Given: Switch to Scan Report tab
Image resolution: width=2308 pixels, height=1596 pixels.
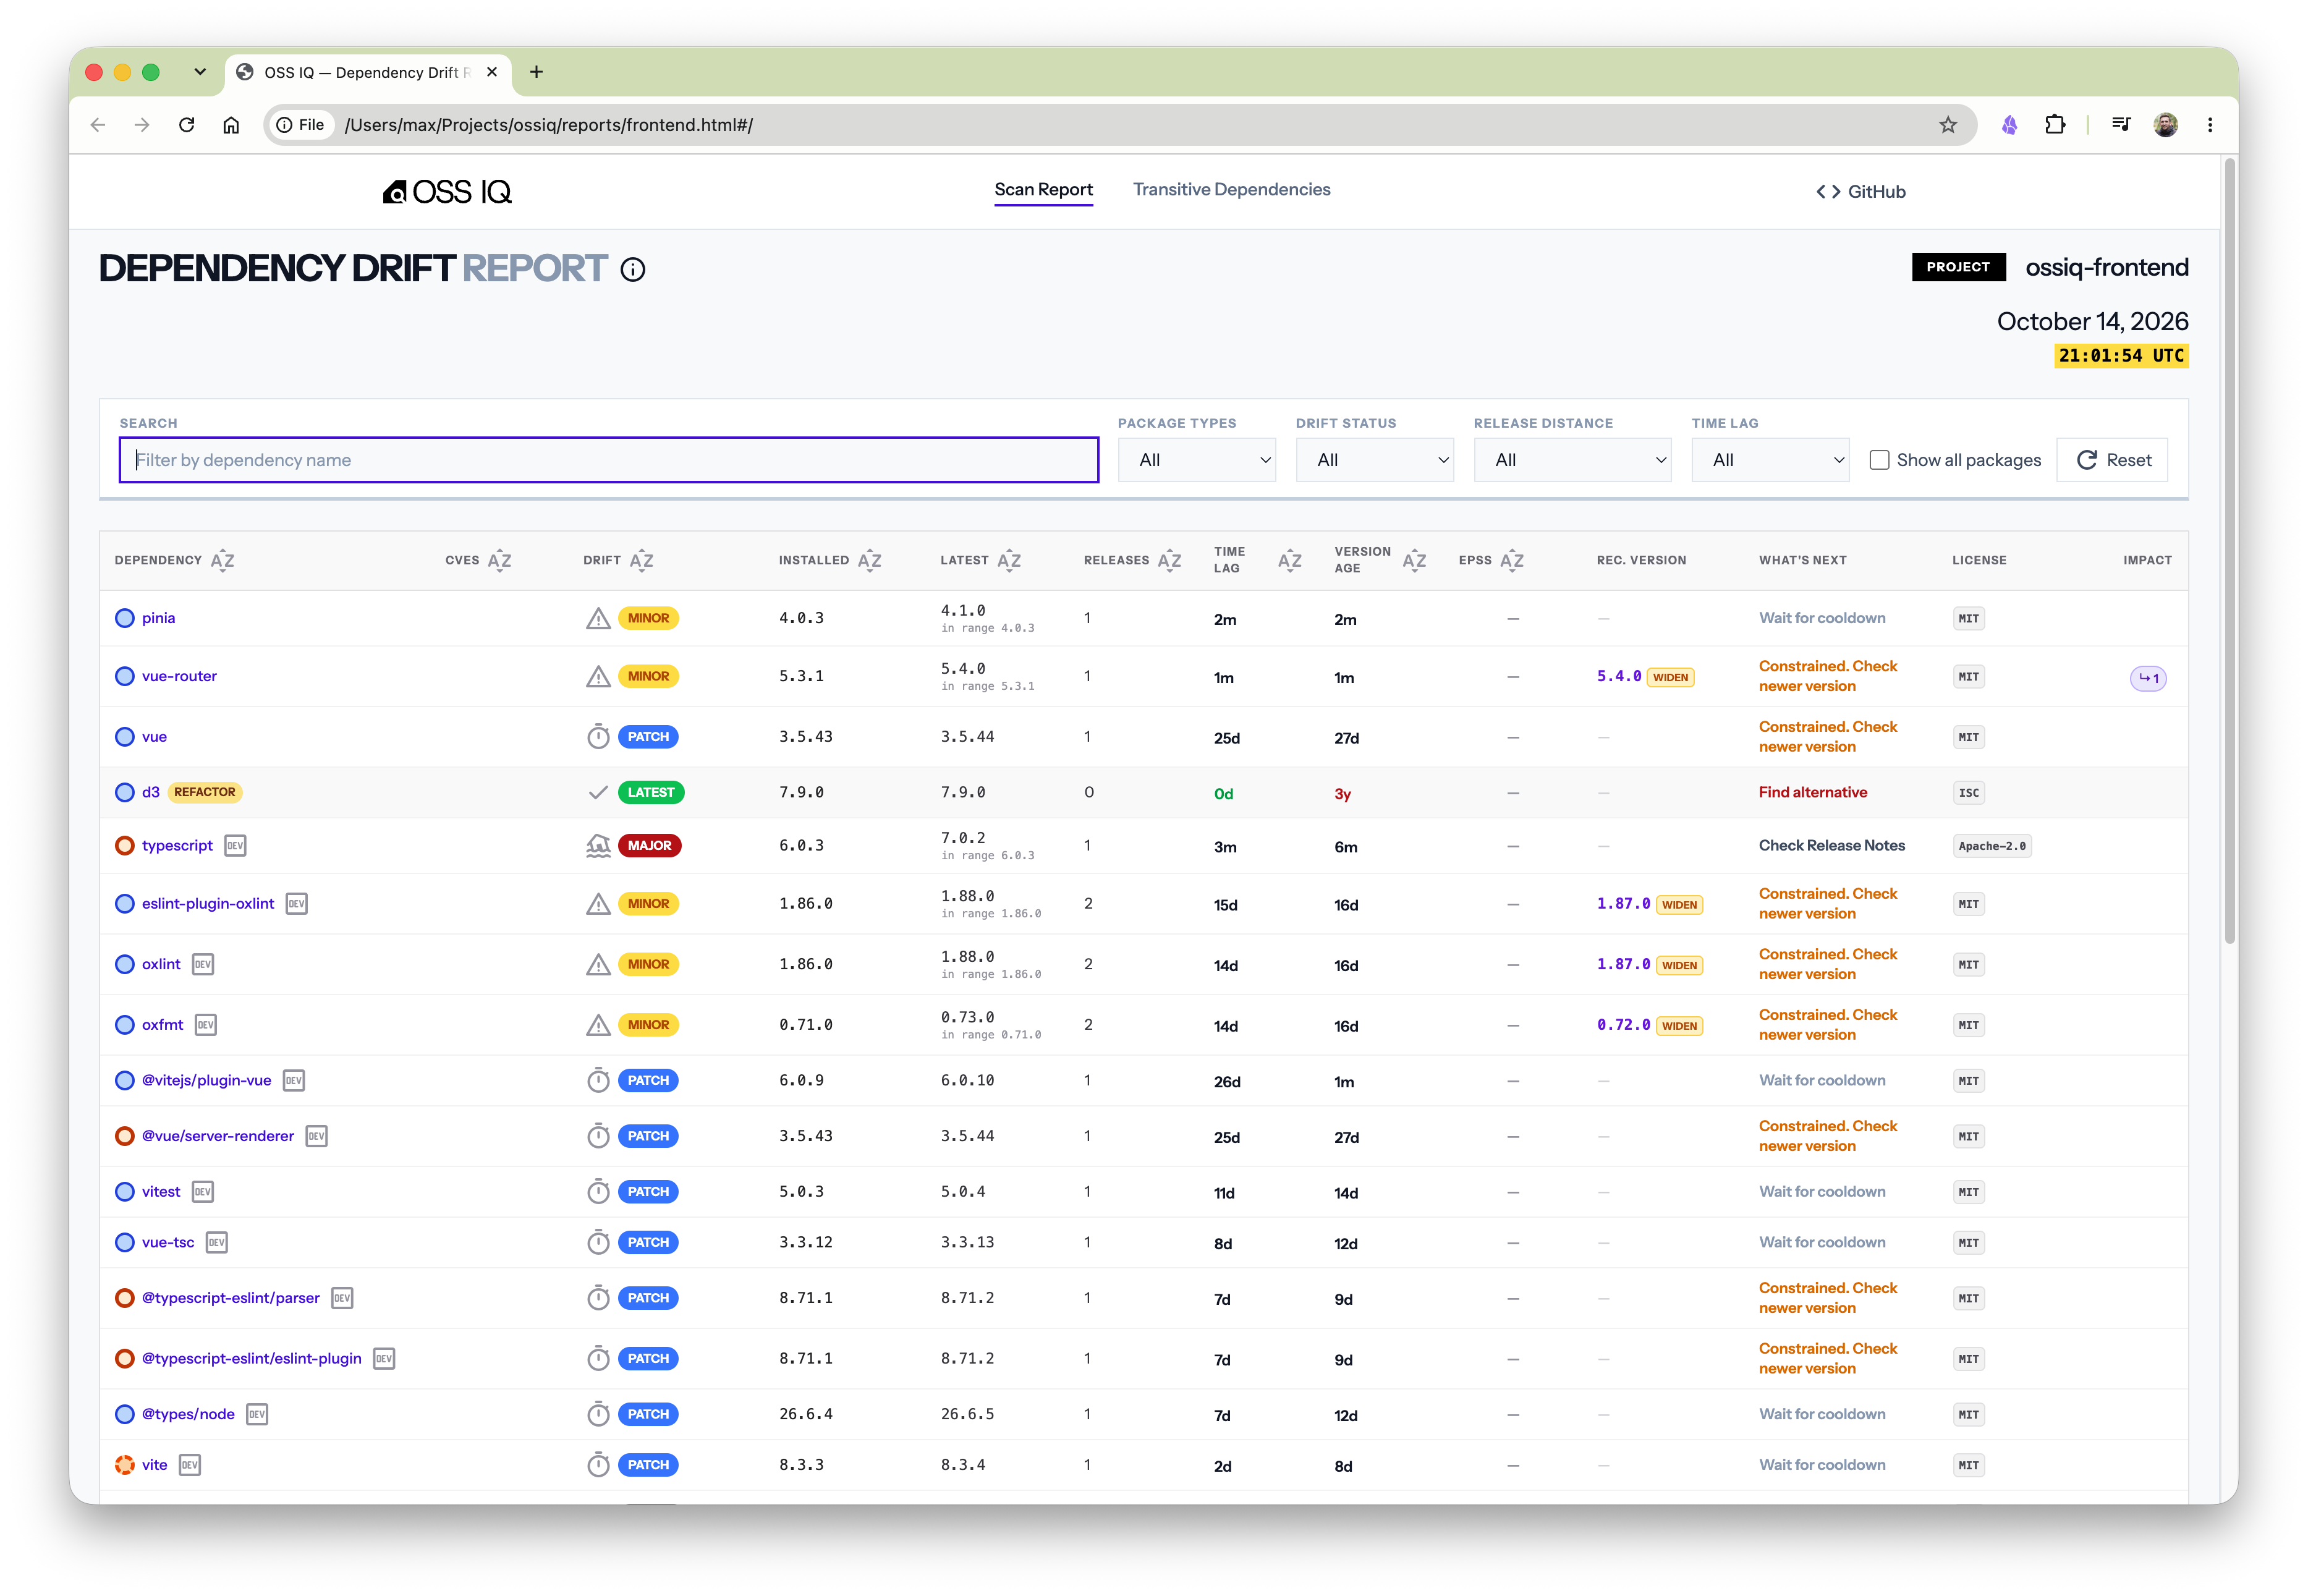Looking at the screenshot, I should point(1043,190).
